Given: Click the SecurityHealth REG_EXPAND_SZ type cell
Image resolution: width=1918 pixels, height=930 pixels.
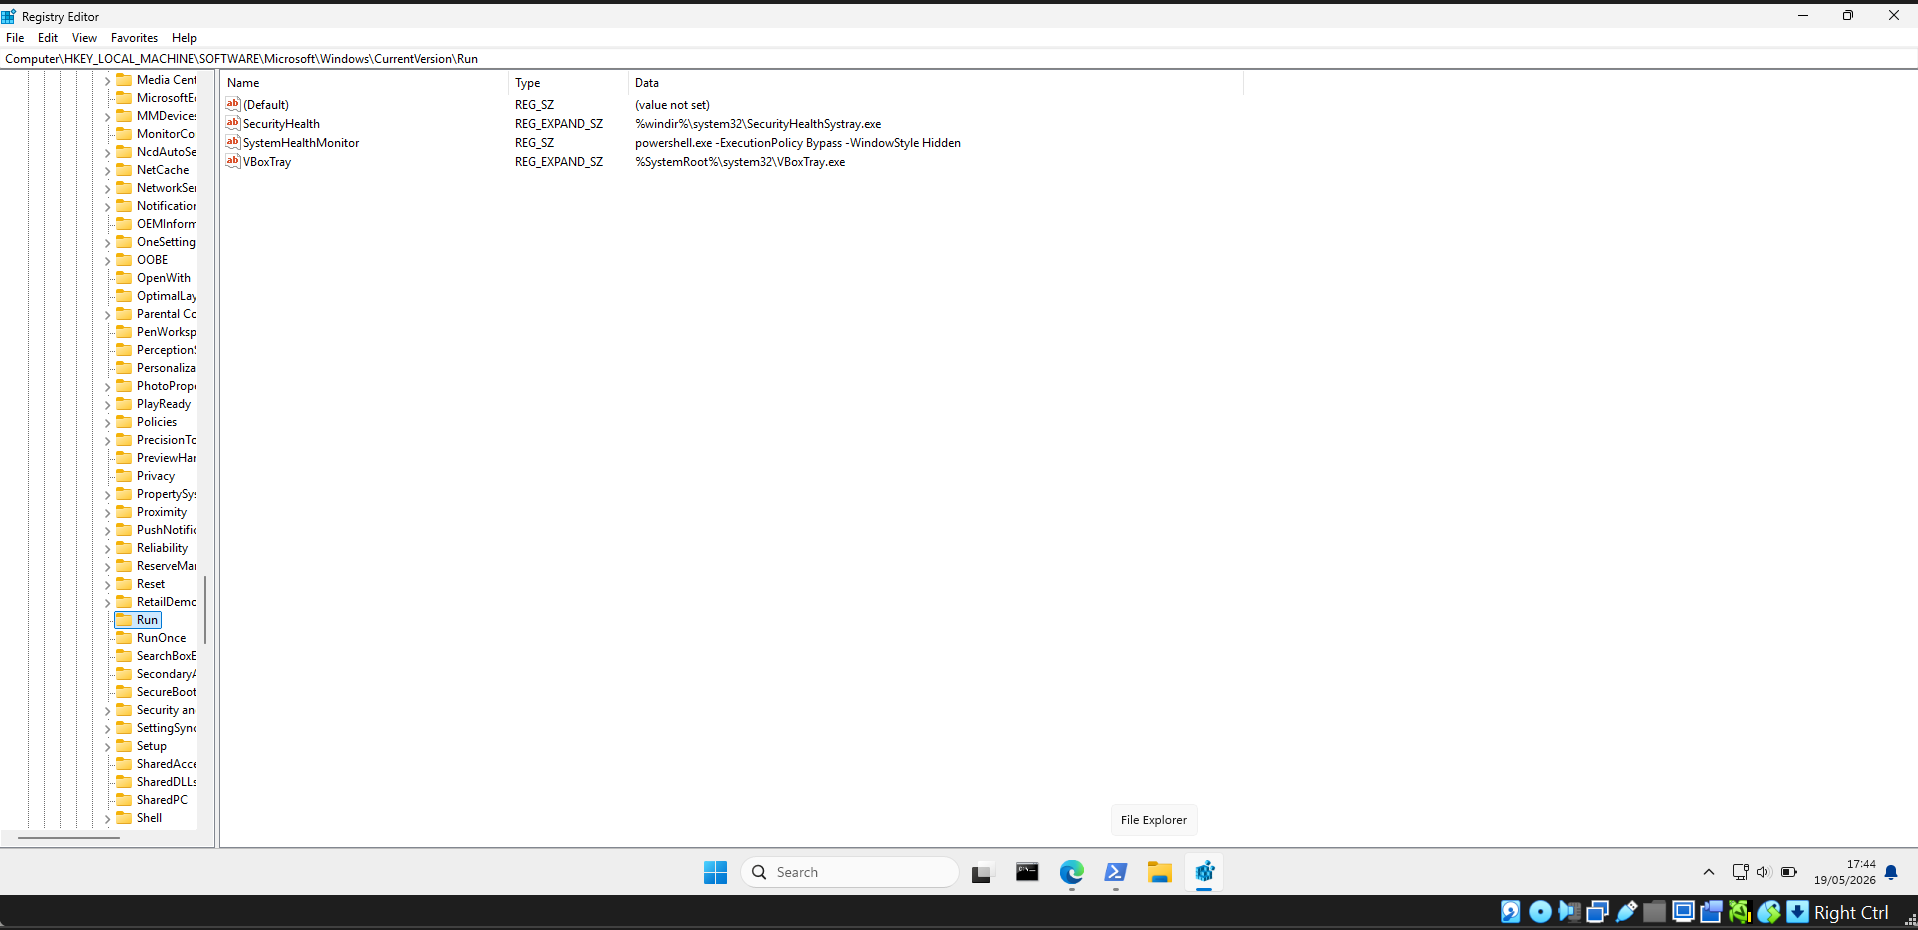Looking at the screenshot, I should pos(559,124).
